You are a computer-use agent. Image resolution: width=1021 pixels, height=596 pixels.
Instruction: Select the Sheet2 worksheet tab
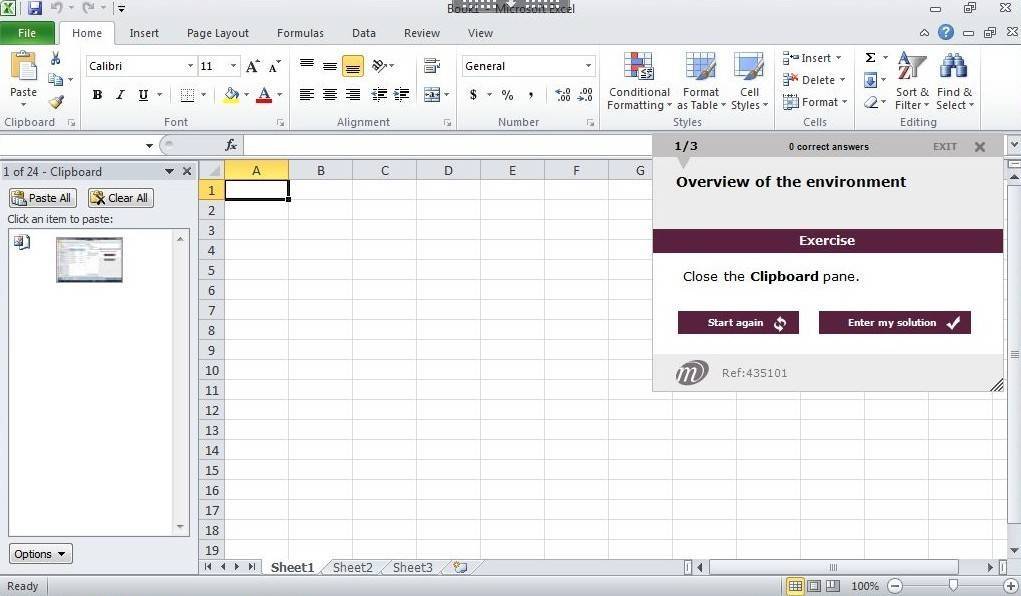(352, 567)
